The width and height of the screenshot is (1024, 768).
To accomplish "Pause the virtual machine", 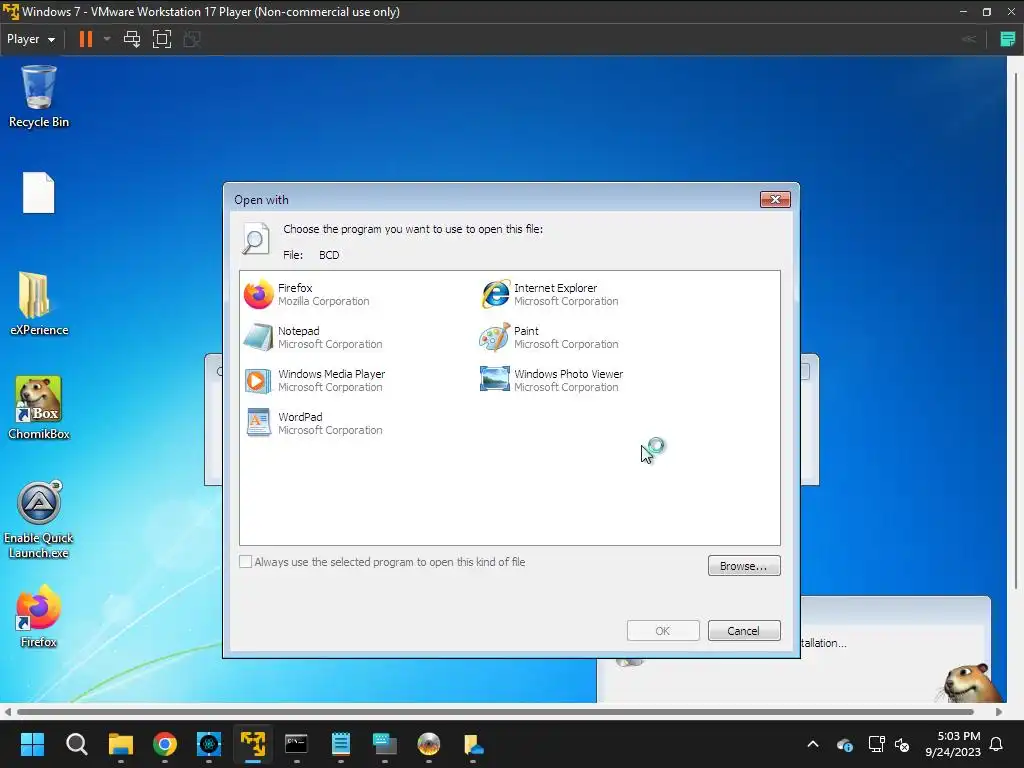I will (x=86, y=39).
